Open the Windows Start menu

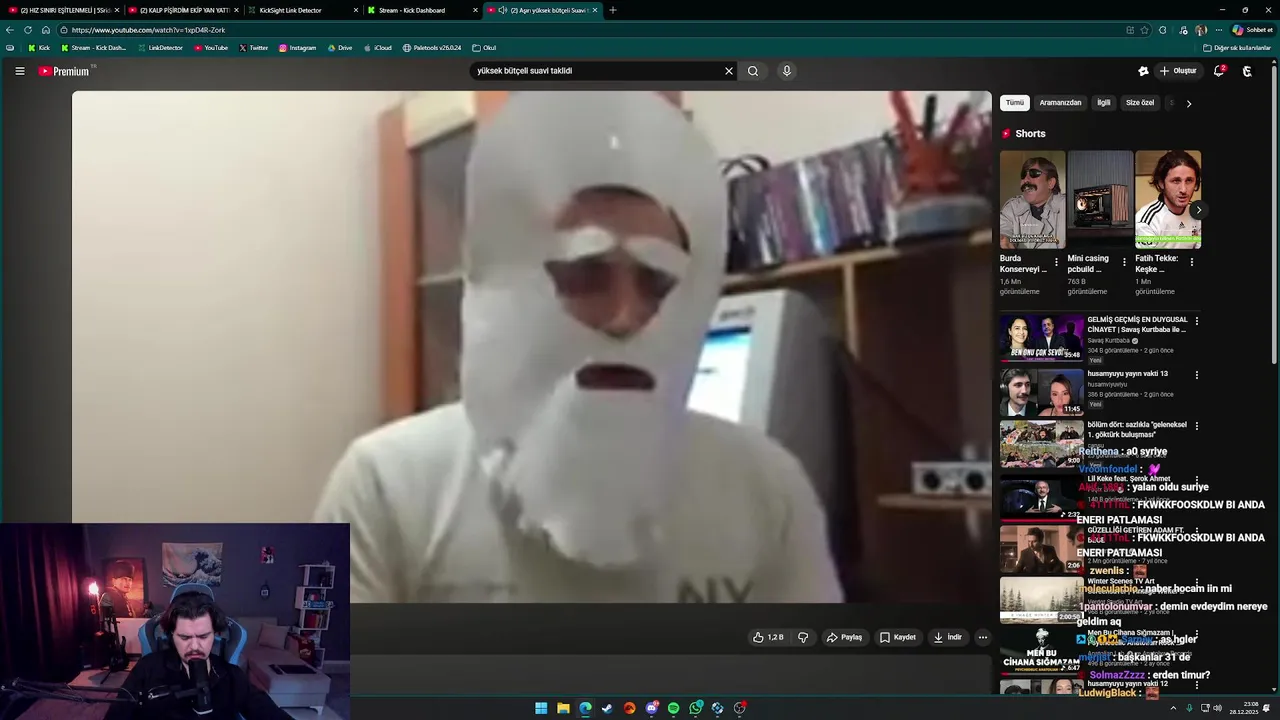pyautogui.click(x=541, y=708)
